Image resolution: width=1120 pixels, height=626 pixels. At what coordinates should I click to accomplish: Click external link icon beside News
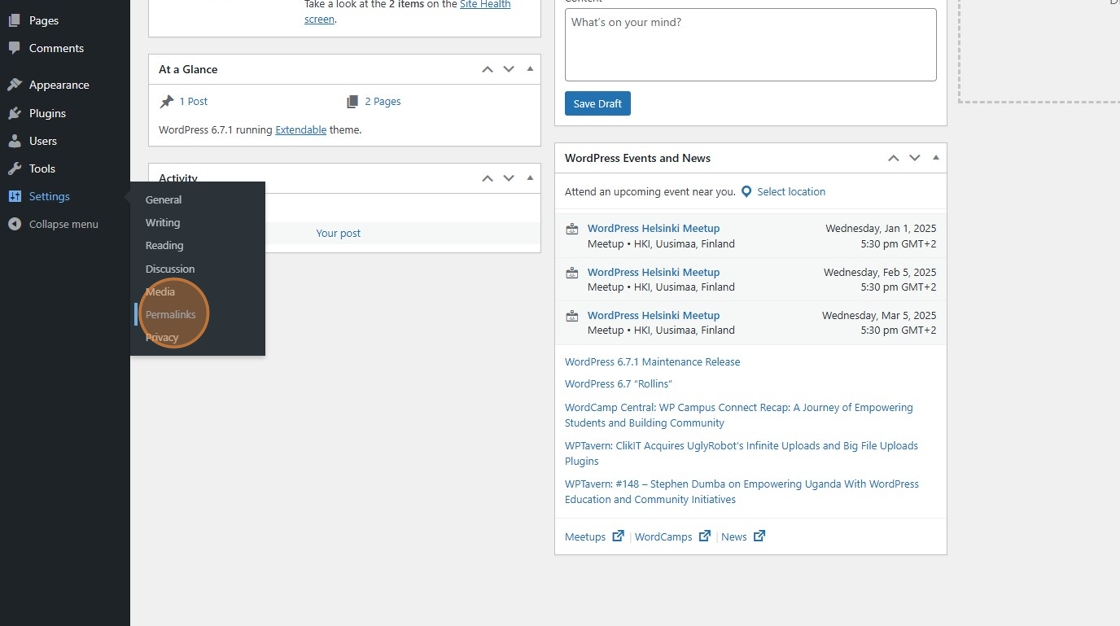click(759, 536)
